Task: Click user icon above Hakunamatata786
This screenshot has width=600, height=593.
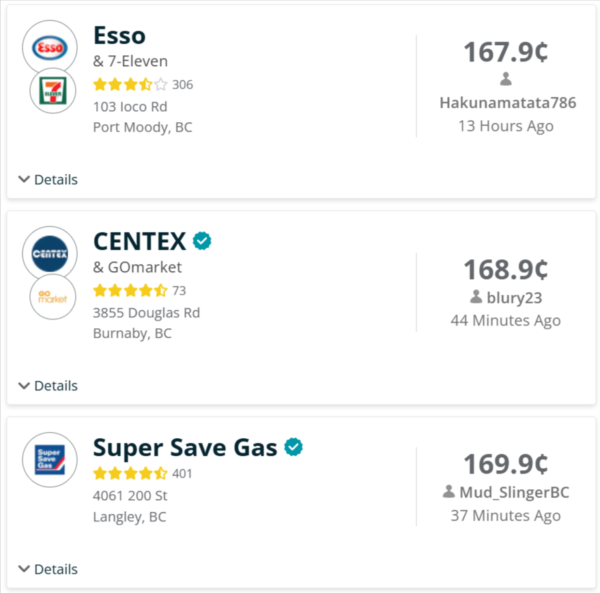Action: pyautogui.click(x=506, y=79)
